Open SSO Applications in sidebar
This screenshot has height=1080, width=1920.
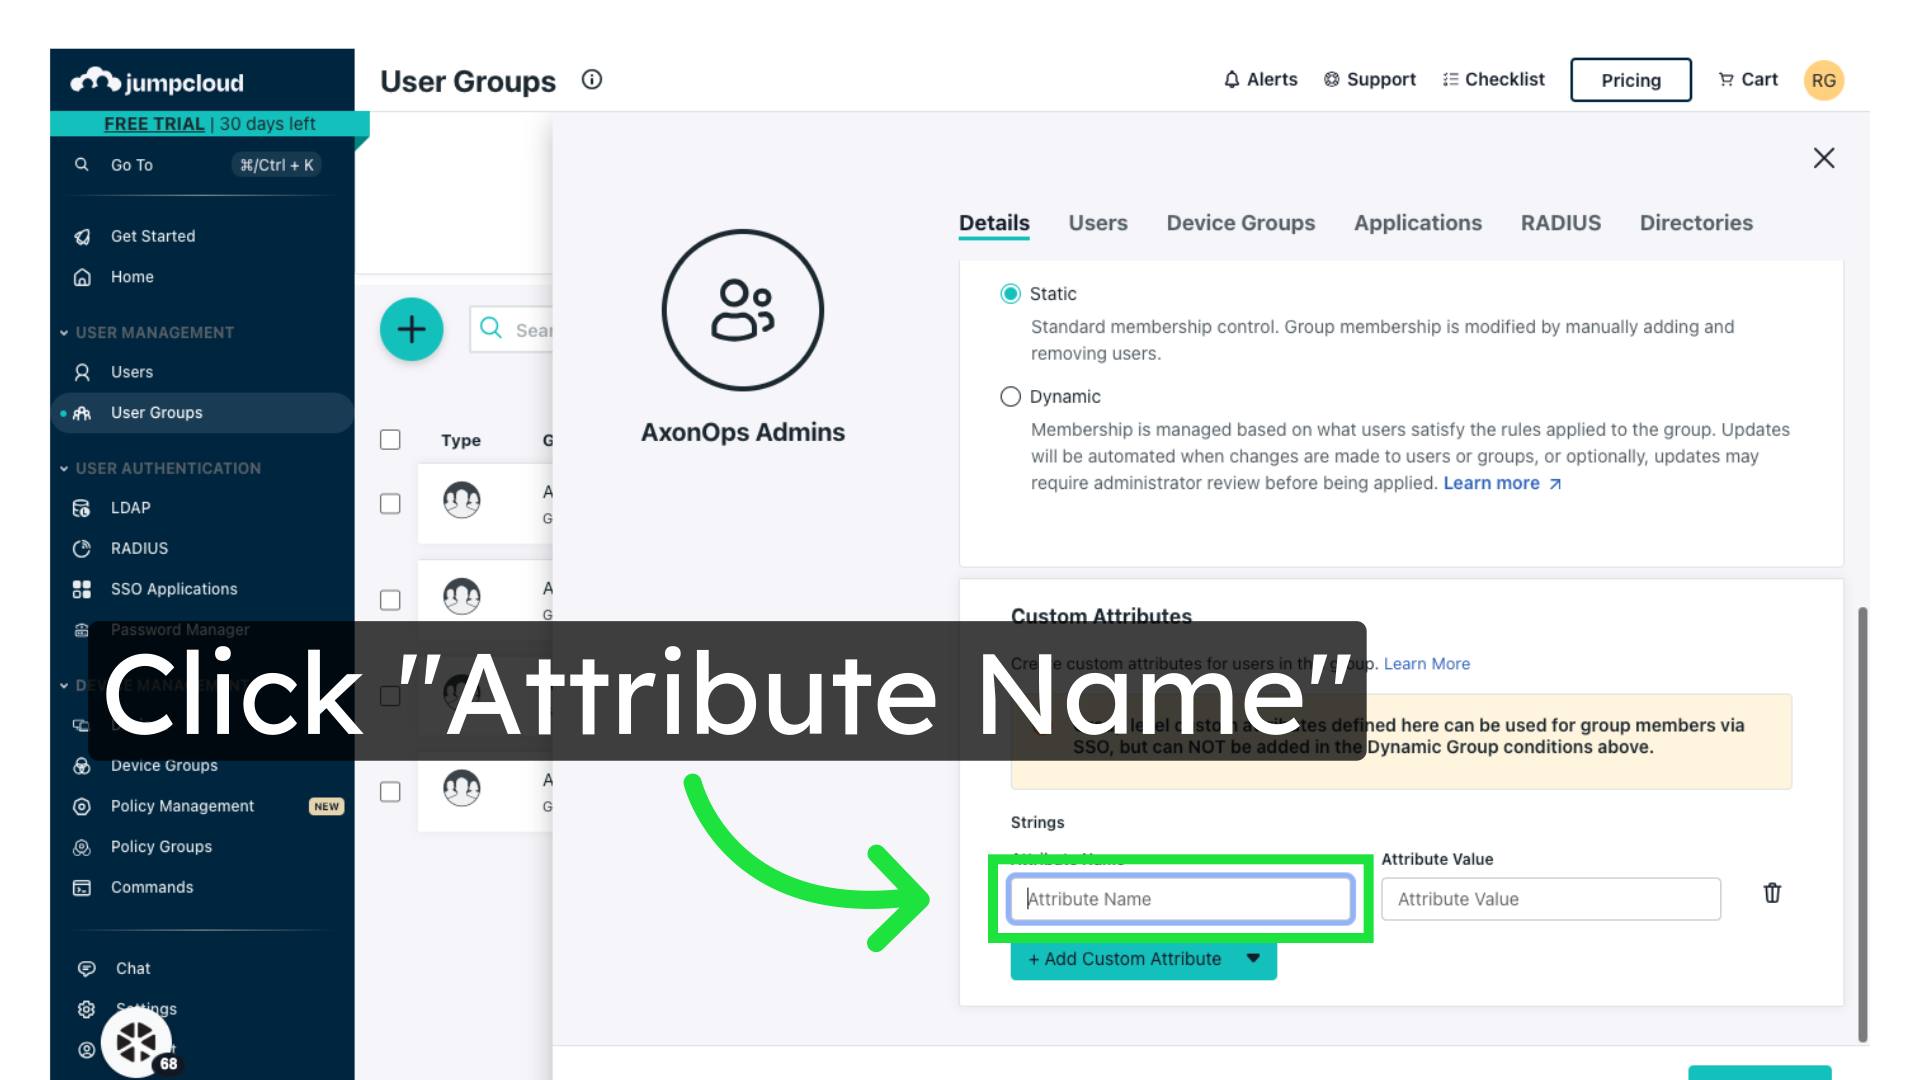(174, 589)
